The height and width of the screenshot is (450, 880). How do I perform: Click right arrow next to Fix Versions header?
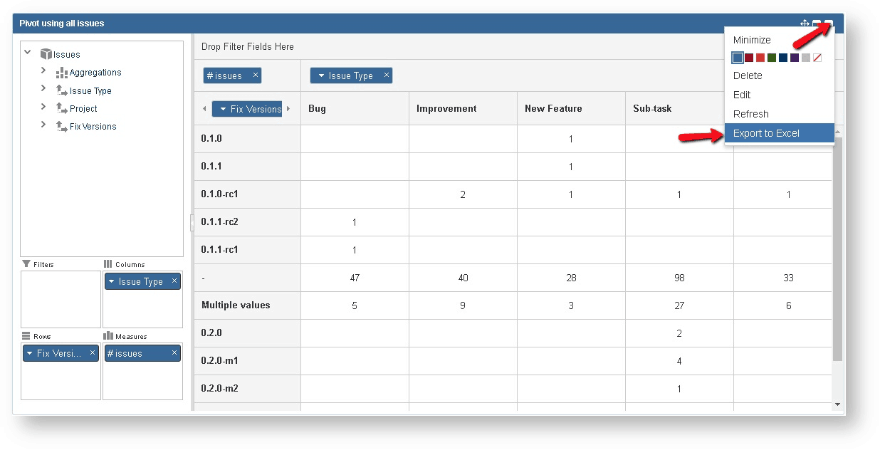click(x=289, y=108)
